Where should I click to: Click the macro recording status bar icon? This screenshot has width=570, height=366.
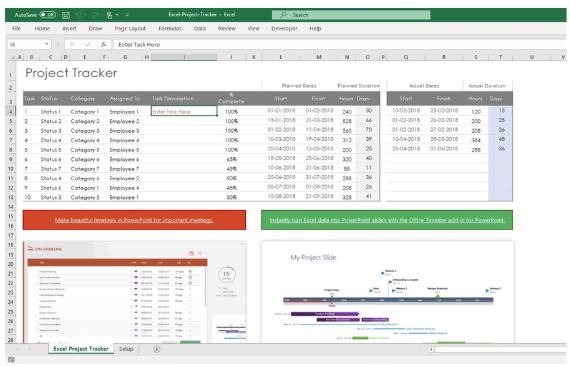(x=11, y=360)
